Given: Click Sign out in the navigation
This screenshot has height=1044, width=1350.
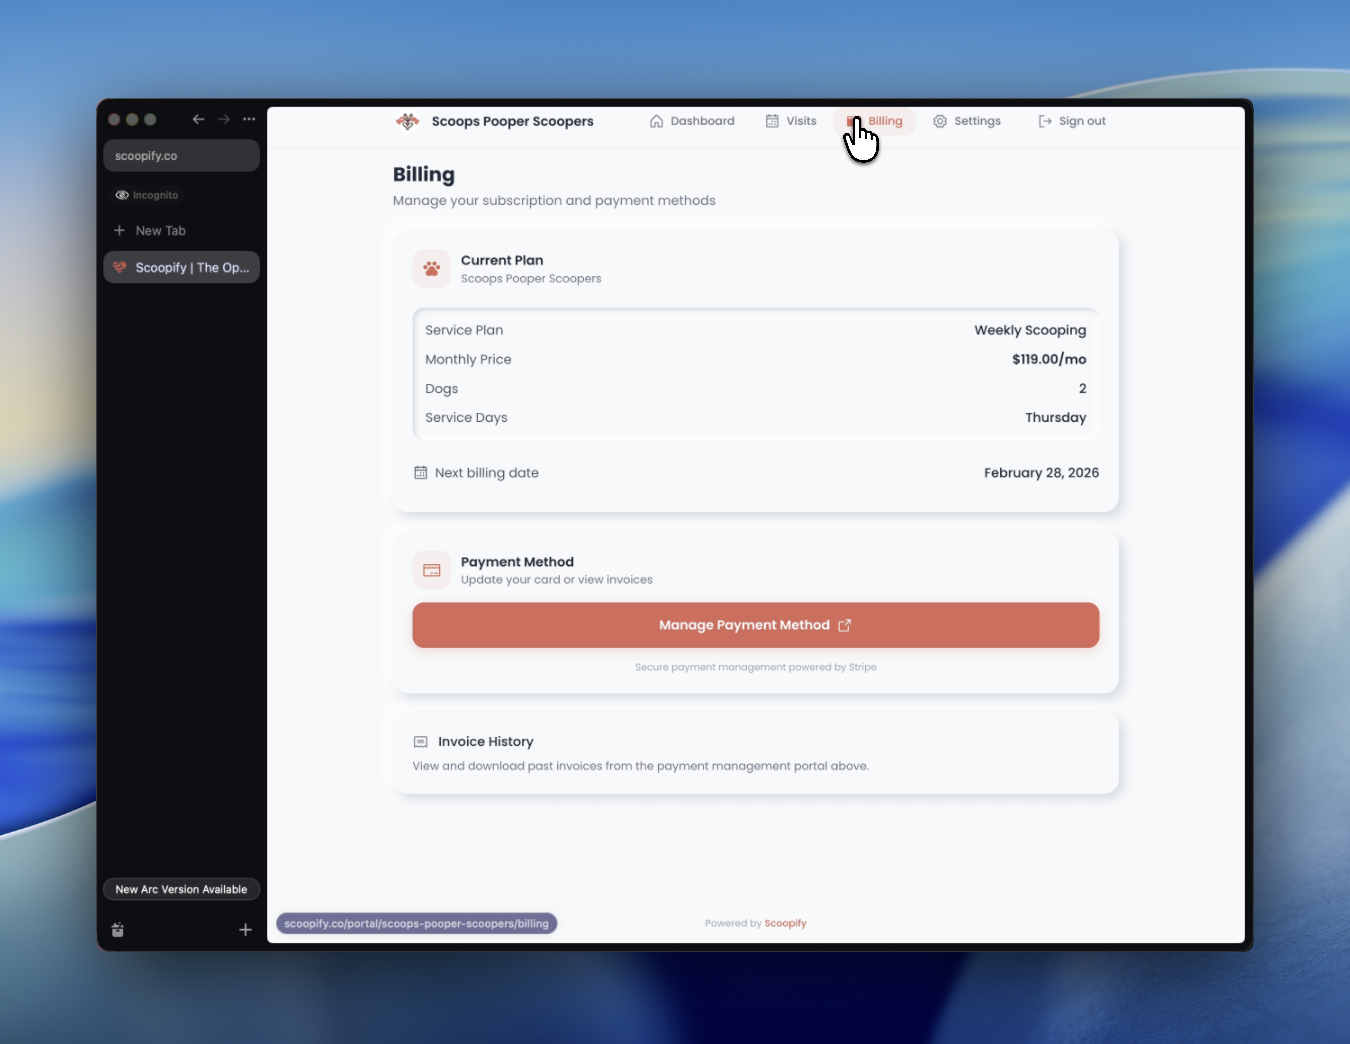Looking at the screenshot, I should (x=1072, y=121).
